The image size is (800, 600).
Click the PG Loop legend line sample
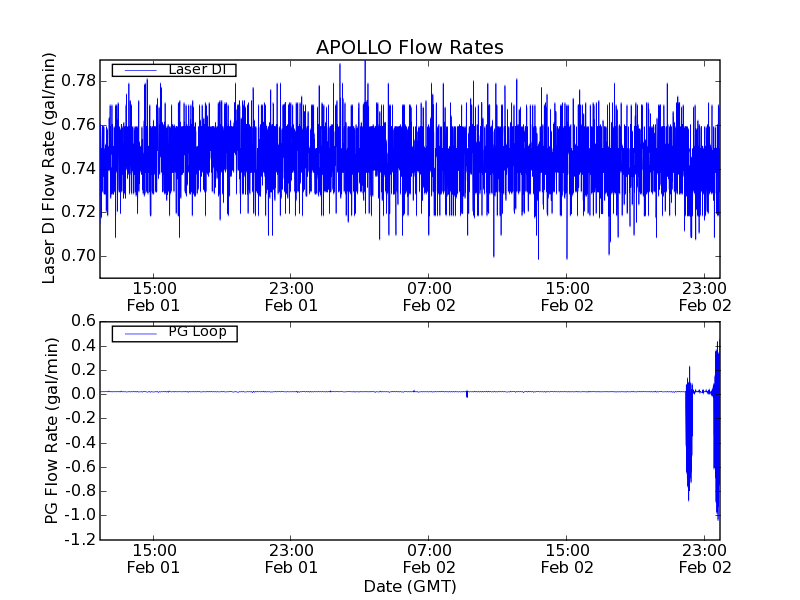tap(141, 334)
